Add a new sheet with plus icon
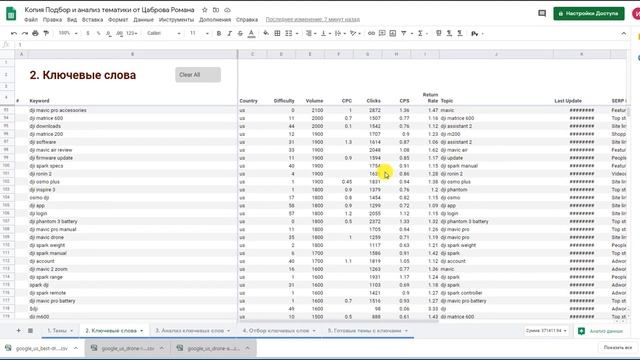Viewport: 640px width, 360px height. click(x=18, y=331)
